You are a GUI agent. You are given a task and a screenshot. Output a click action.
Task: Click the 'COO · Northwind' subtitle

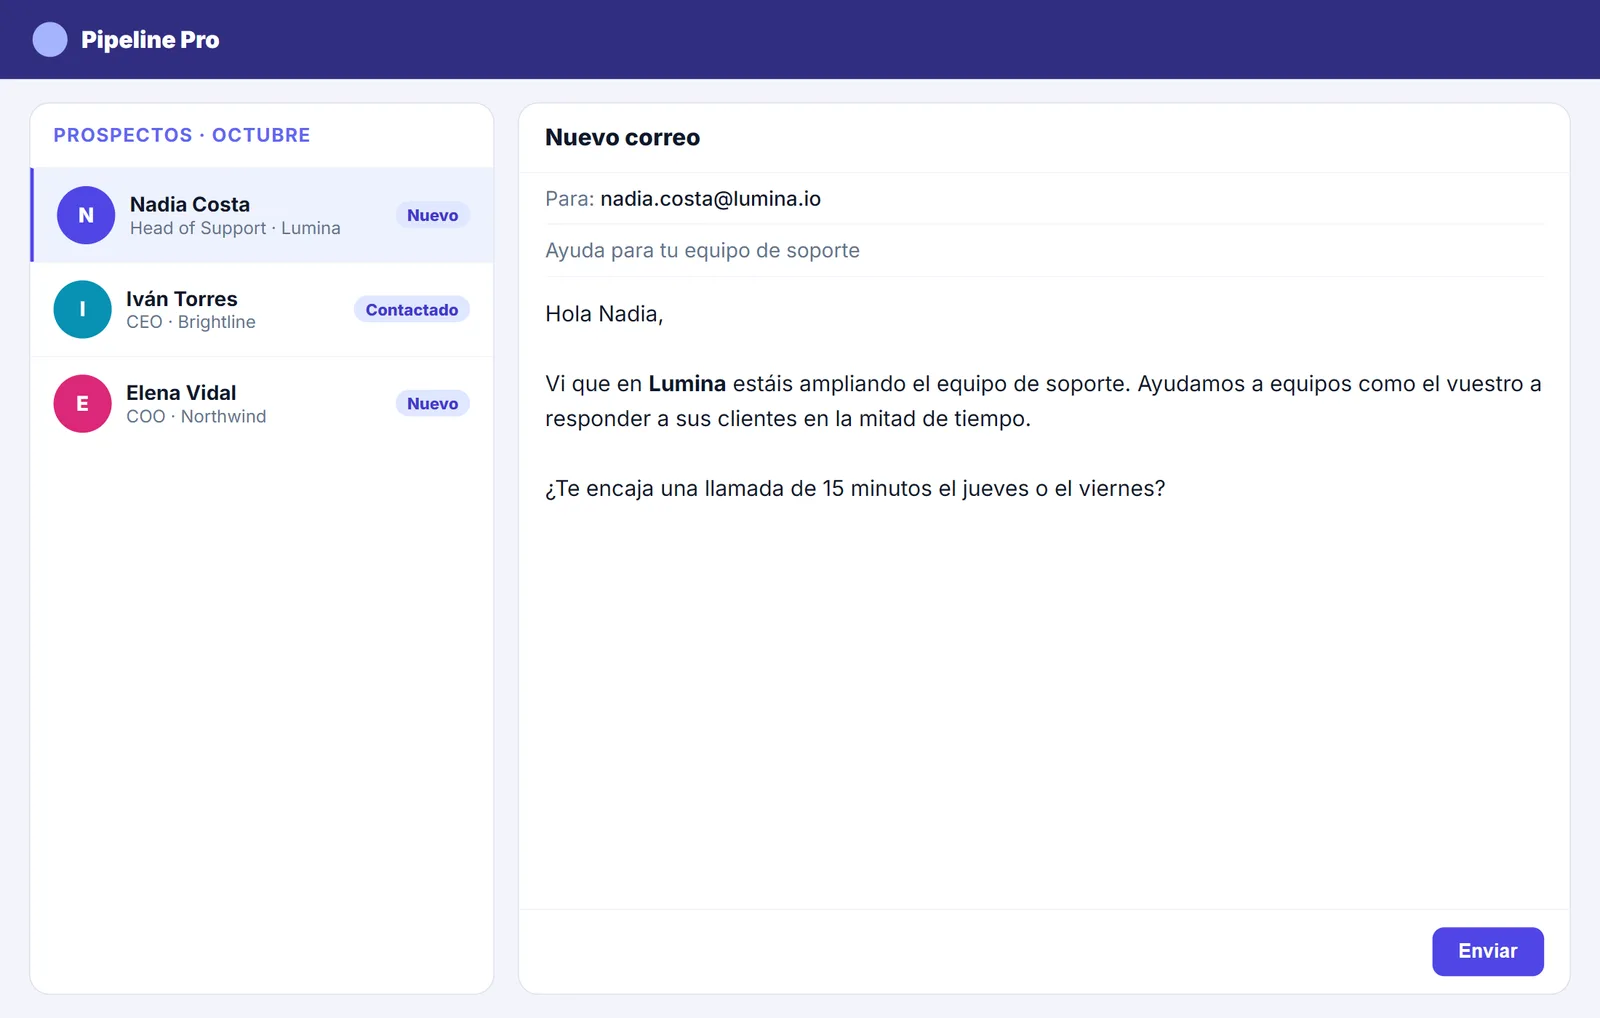click(x=196, y=416)
